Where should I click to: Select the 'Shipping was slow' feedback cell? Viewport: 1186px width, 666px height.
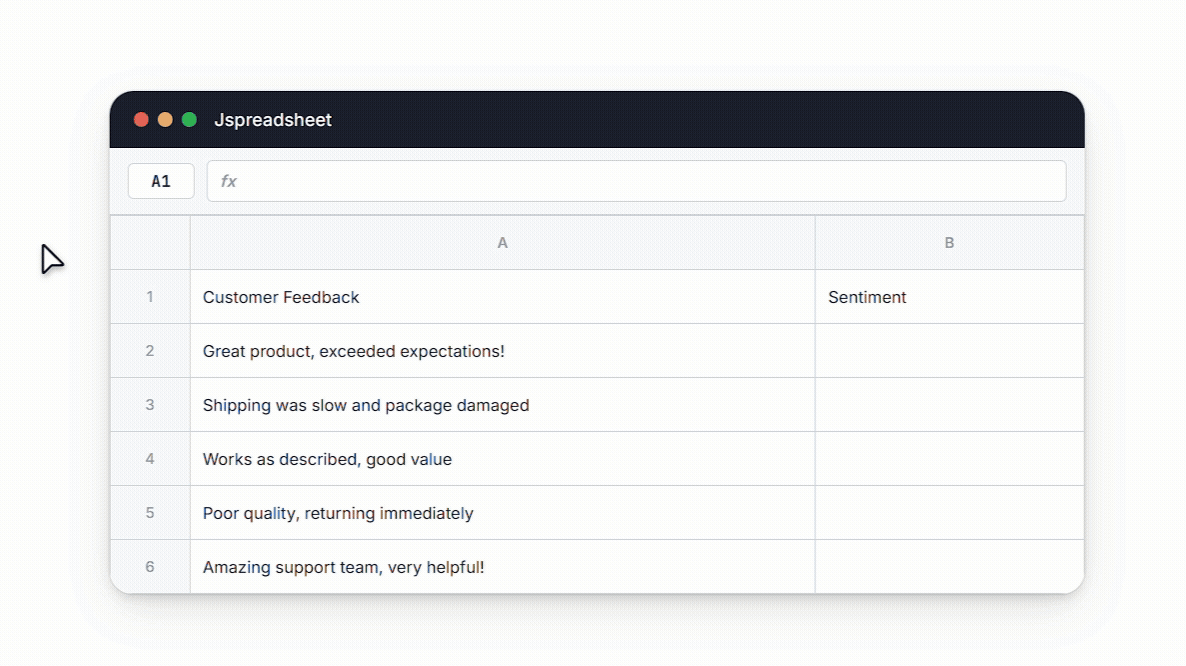point(502,405)
